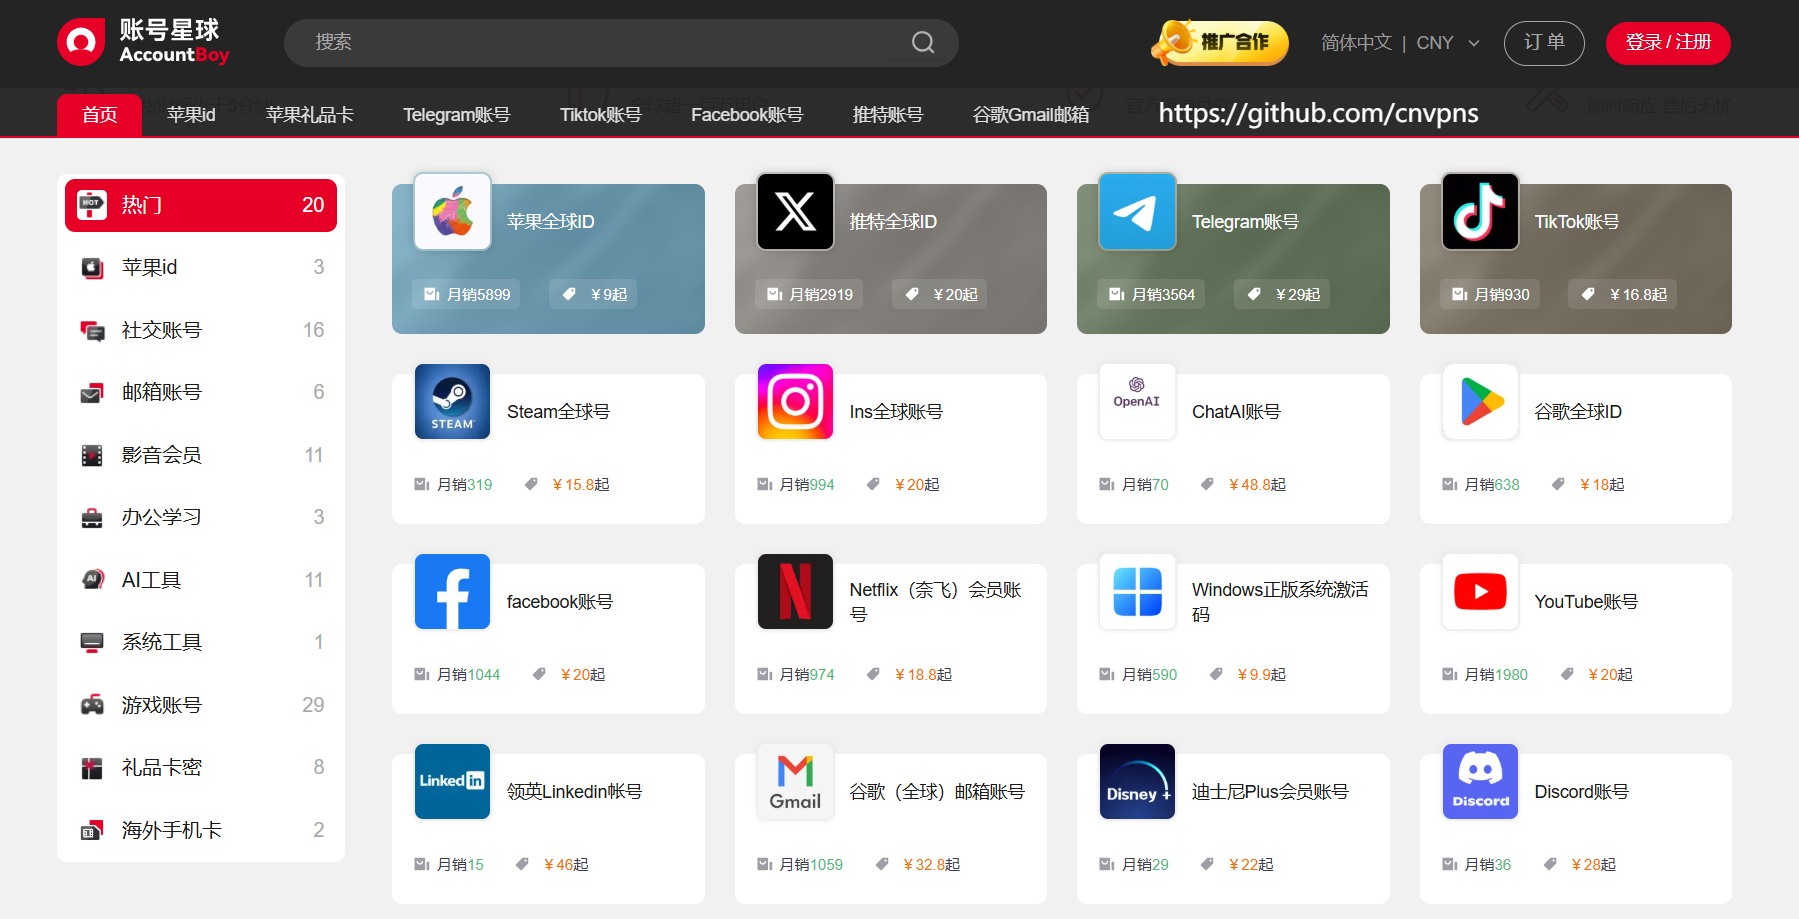Open the 谷歌Gmail邮箱 navigation tab

[x=1031, y=115]
